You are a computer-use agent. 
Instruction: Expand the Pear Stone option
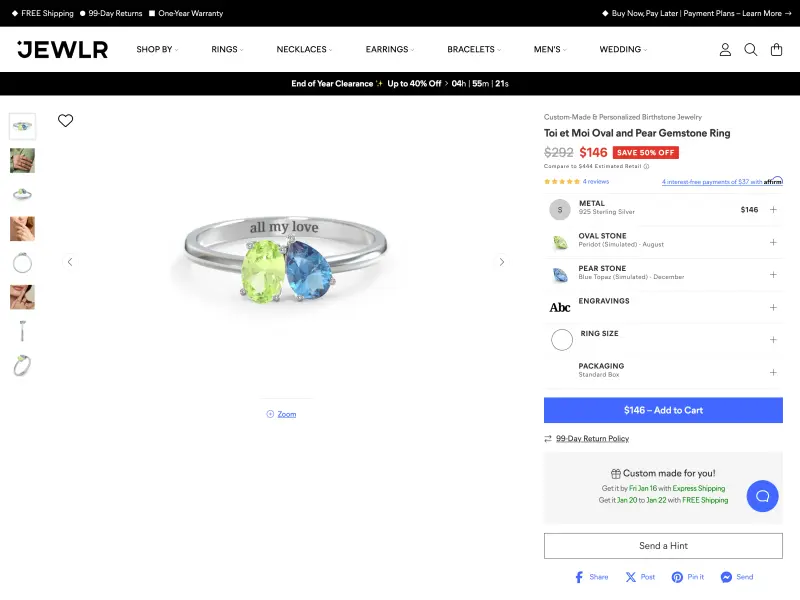pos(773,274)
